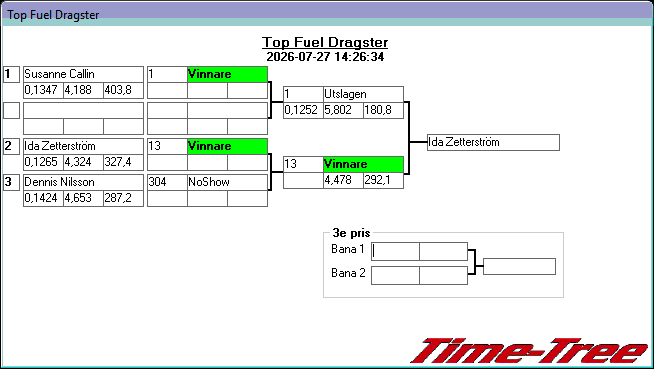Click the green Vinnare cell in the semifinal
This screenshot has width=654, height=369.
[x=363, y=164]
